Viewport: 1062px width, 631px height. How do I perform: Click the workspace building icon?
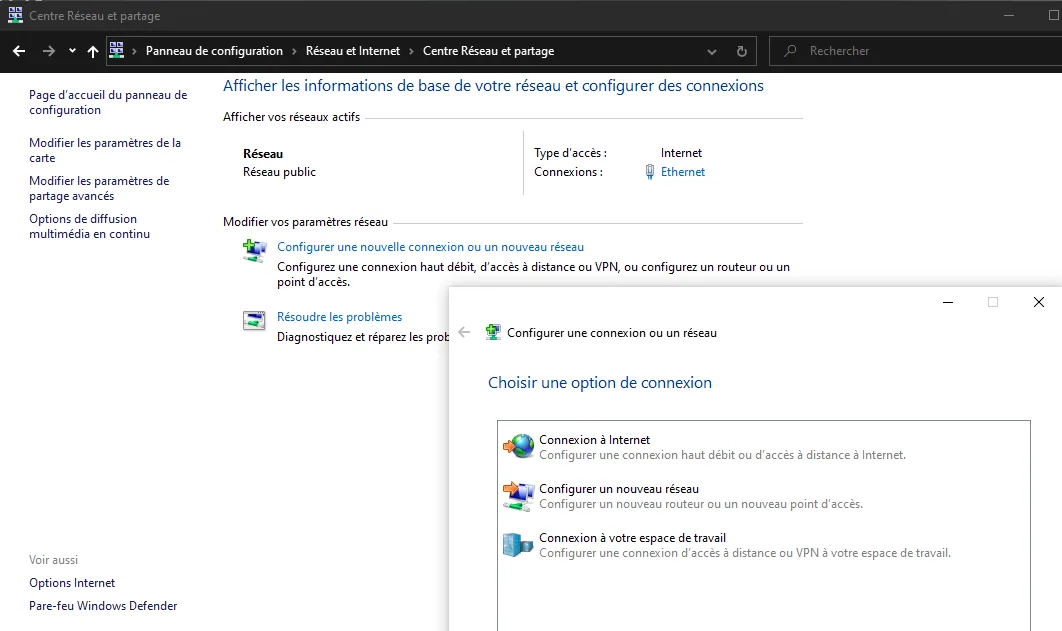tap(518, 544)
